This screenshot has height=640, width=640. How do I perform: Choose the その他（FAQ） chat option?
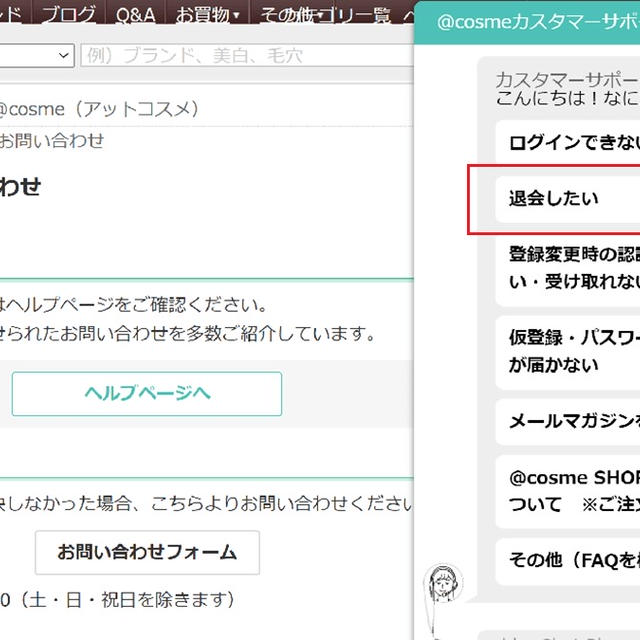568,561
